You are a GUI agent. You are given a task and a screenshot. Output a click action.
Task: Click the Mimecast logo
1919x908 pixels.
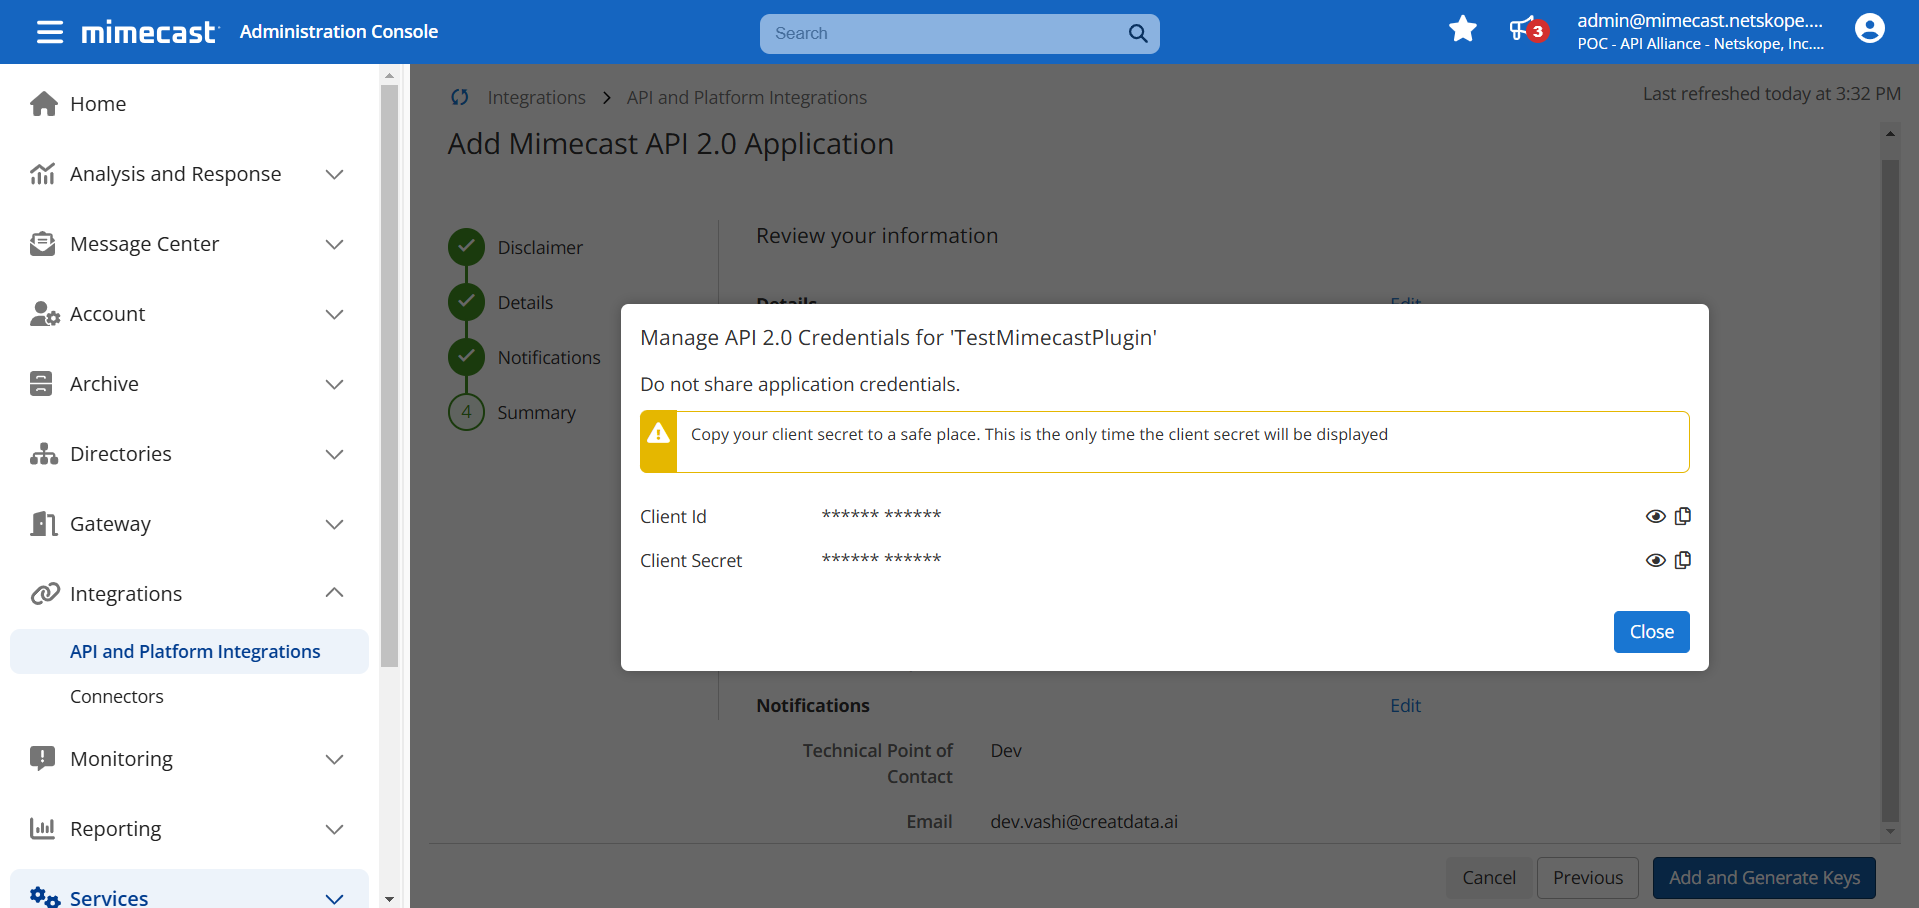149,32
